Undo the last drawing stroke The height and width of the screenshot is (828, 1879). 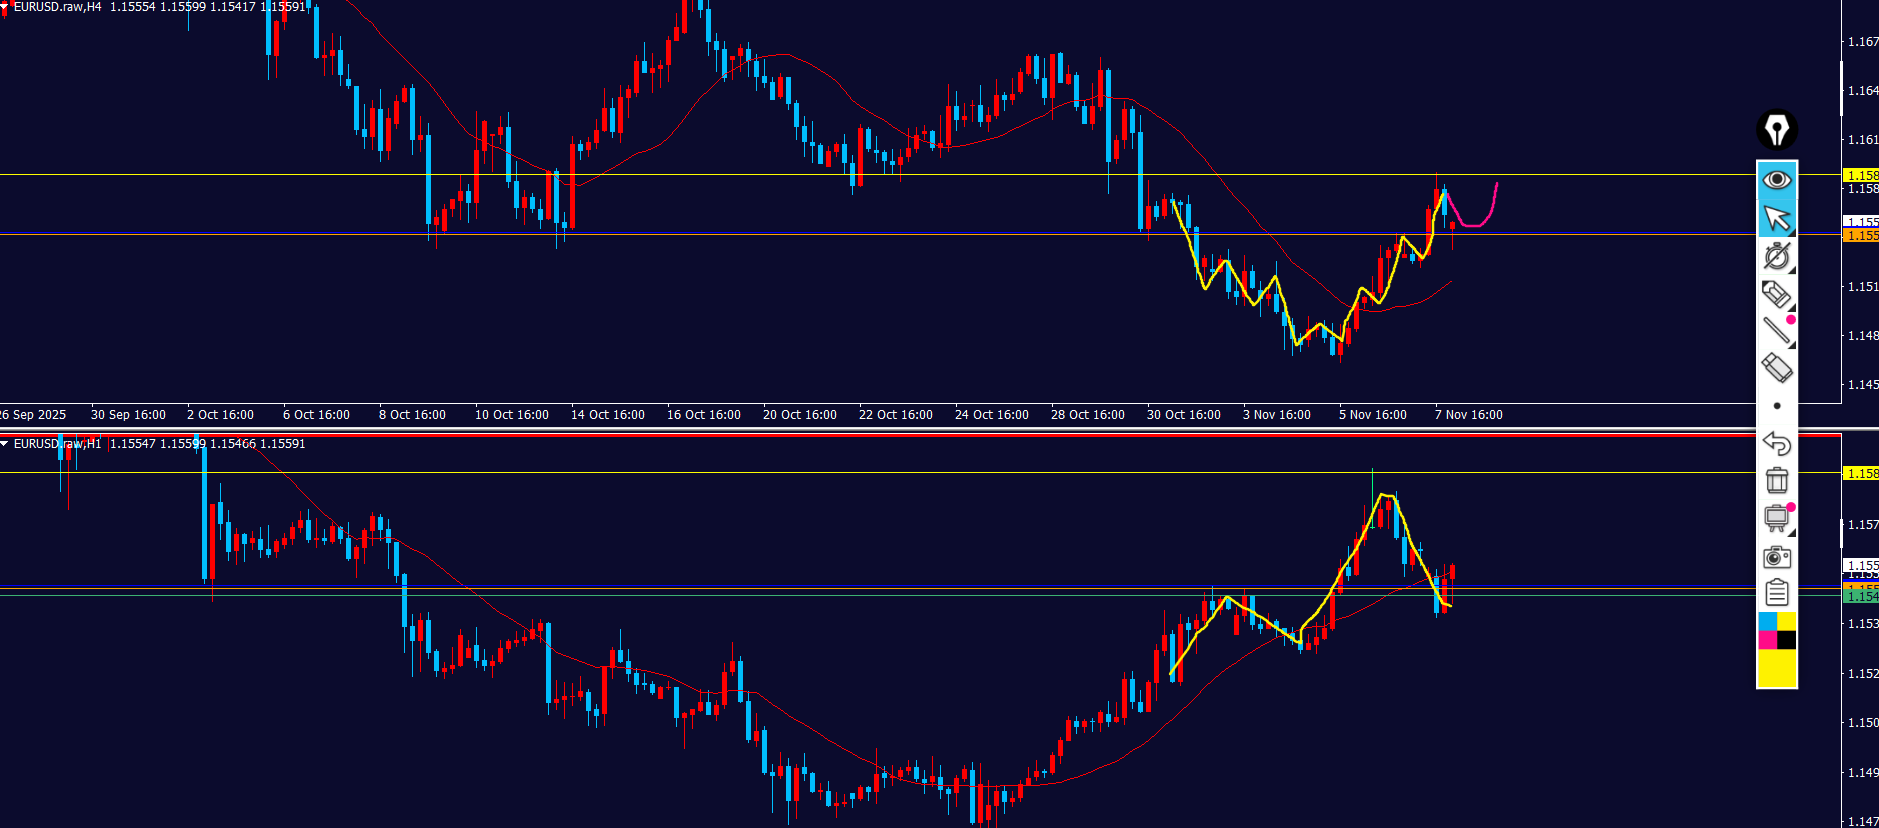[x=1776, y=443]
